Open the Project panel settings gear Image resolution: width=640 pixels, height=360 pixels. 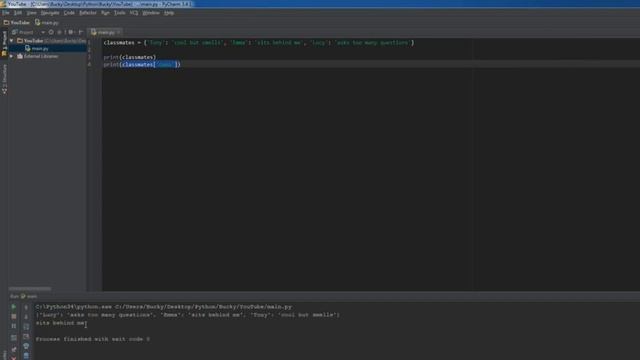[x=71, y=32]
